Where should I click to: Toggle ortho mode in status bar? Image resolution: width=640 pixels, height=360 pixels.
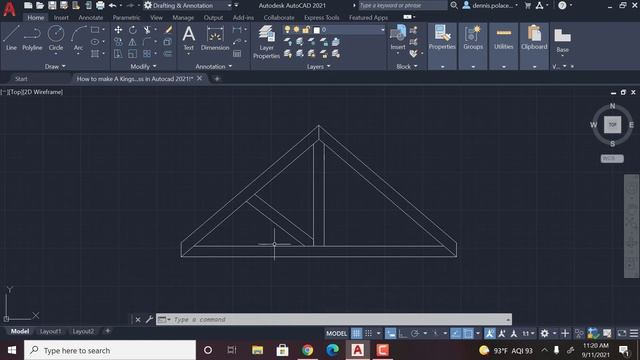[402, 333]
